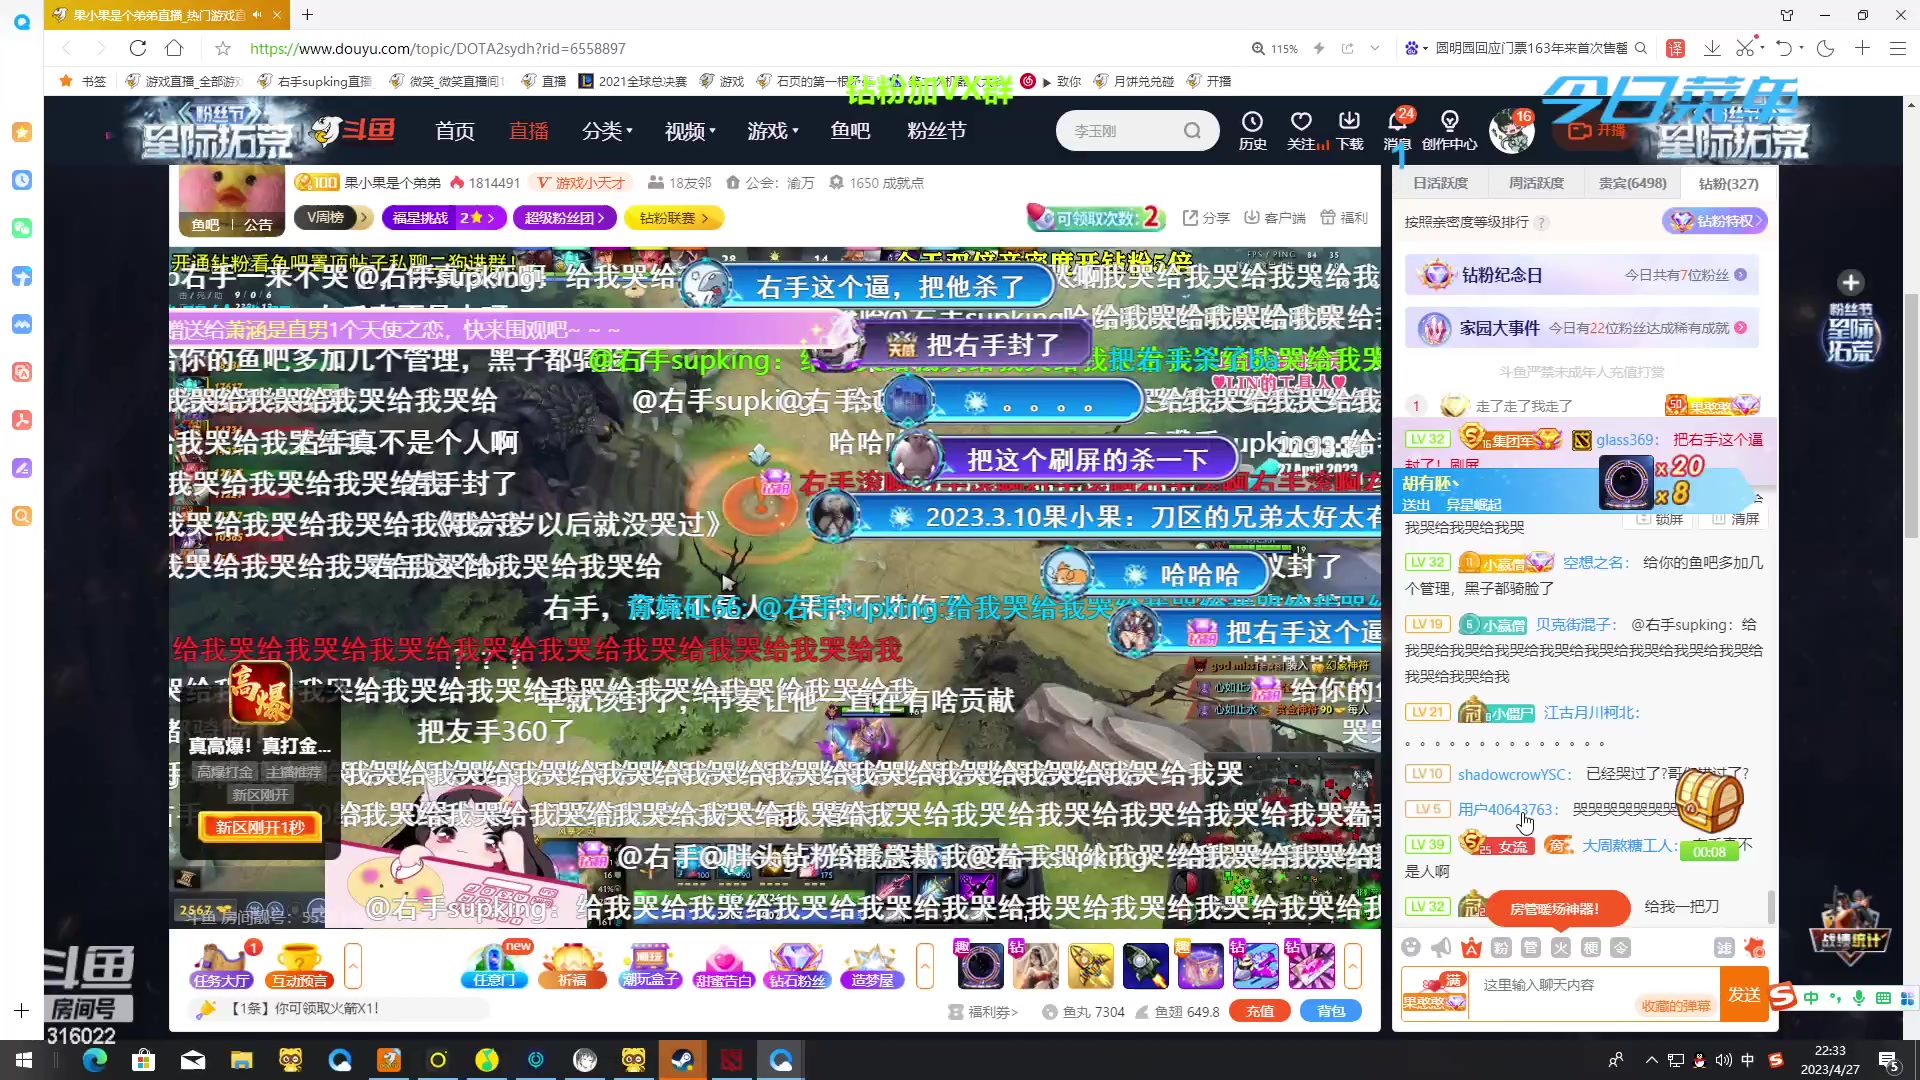
Task: Switch to 日活跃度 tab
Action: 1440,183
